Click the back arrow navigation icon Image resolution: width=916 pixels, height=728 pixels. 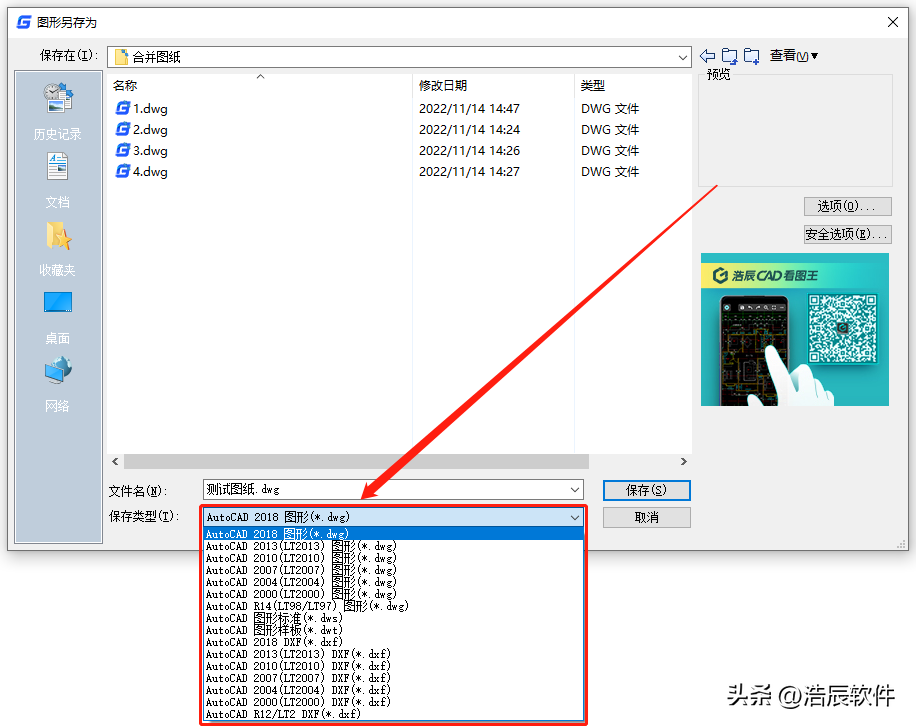point(707,56)
